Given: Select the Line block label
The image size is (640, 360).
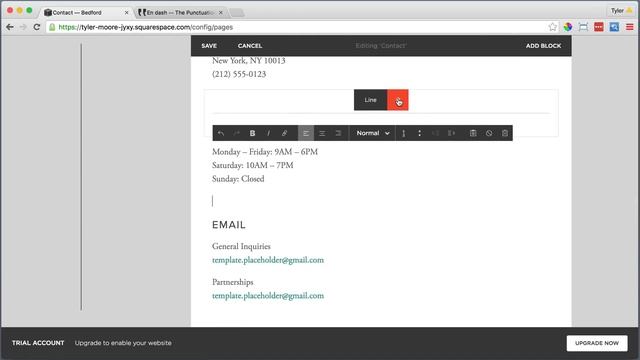Looking at the screenshot, I should 371,100.
